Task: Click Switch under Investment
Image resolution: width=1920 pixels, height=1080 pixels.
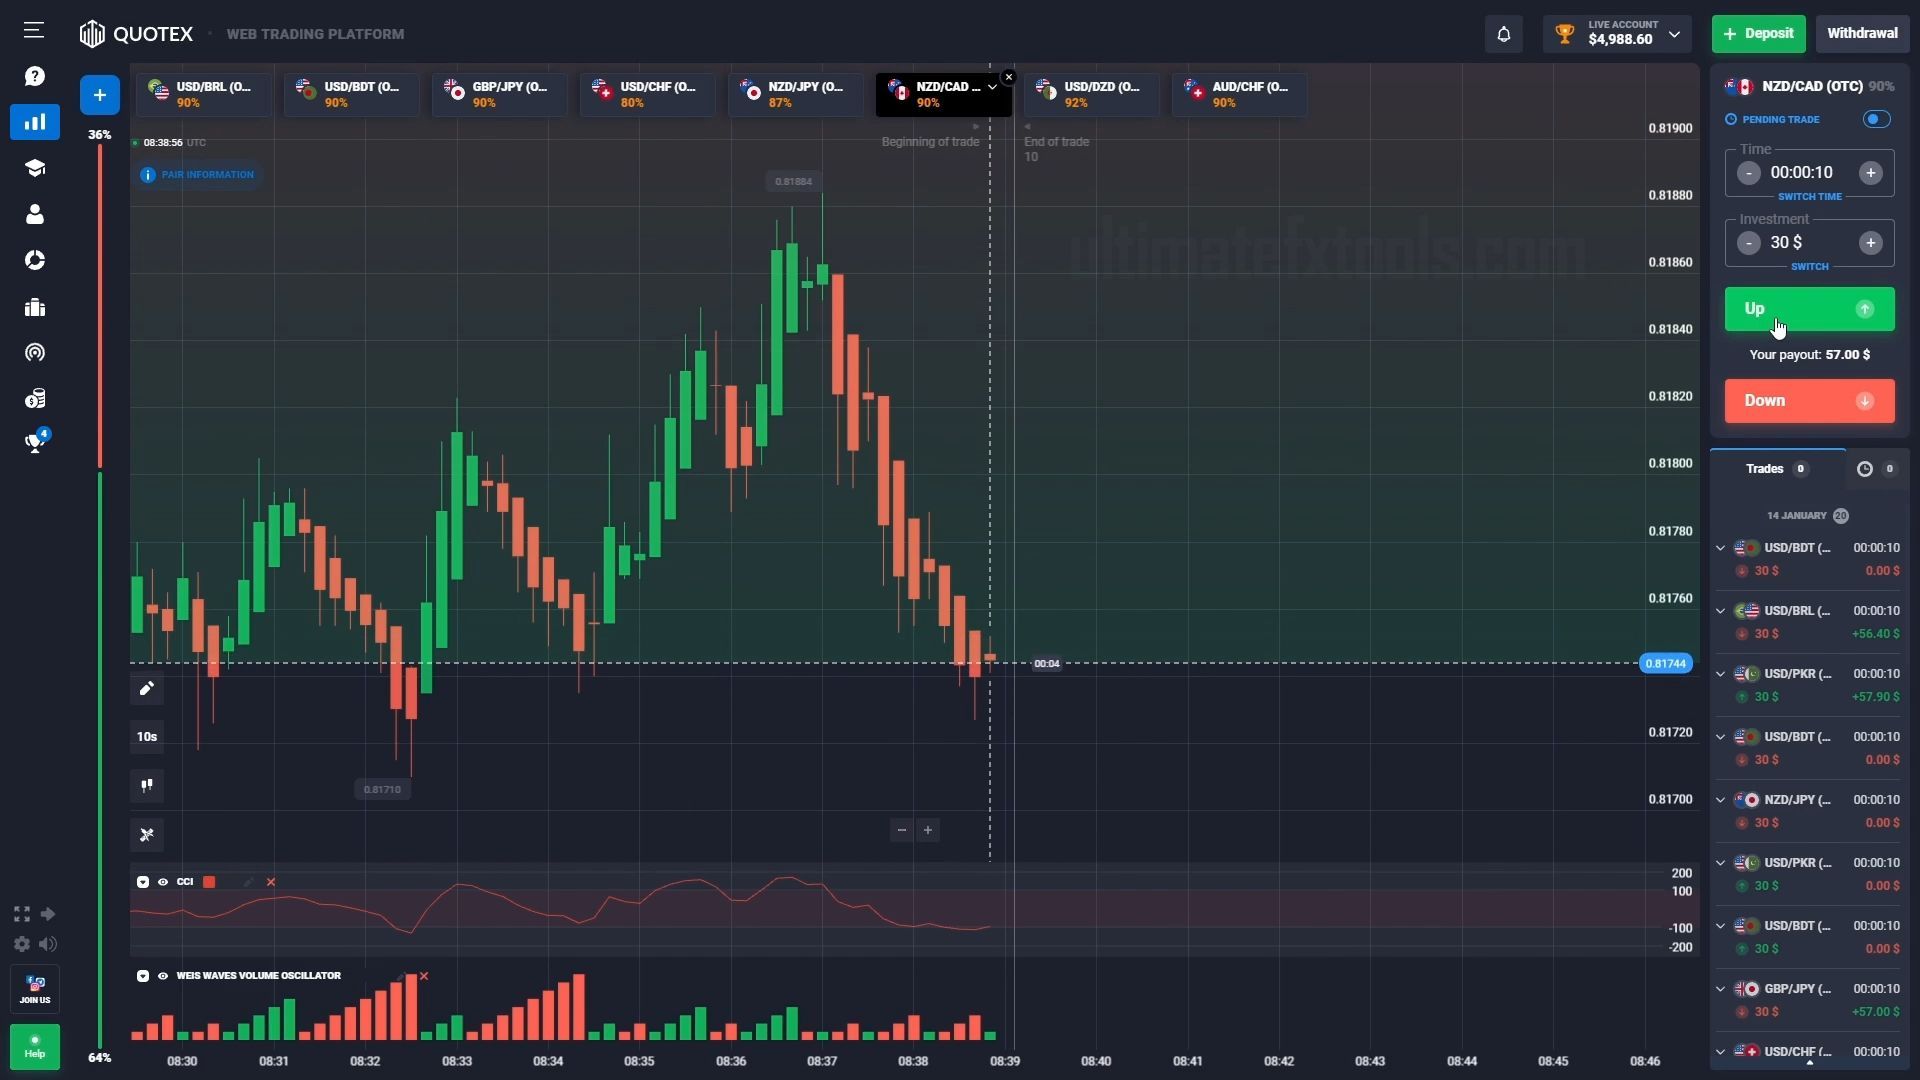Action: [x=1809, y=267]
